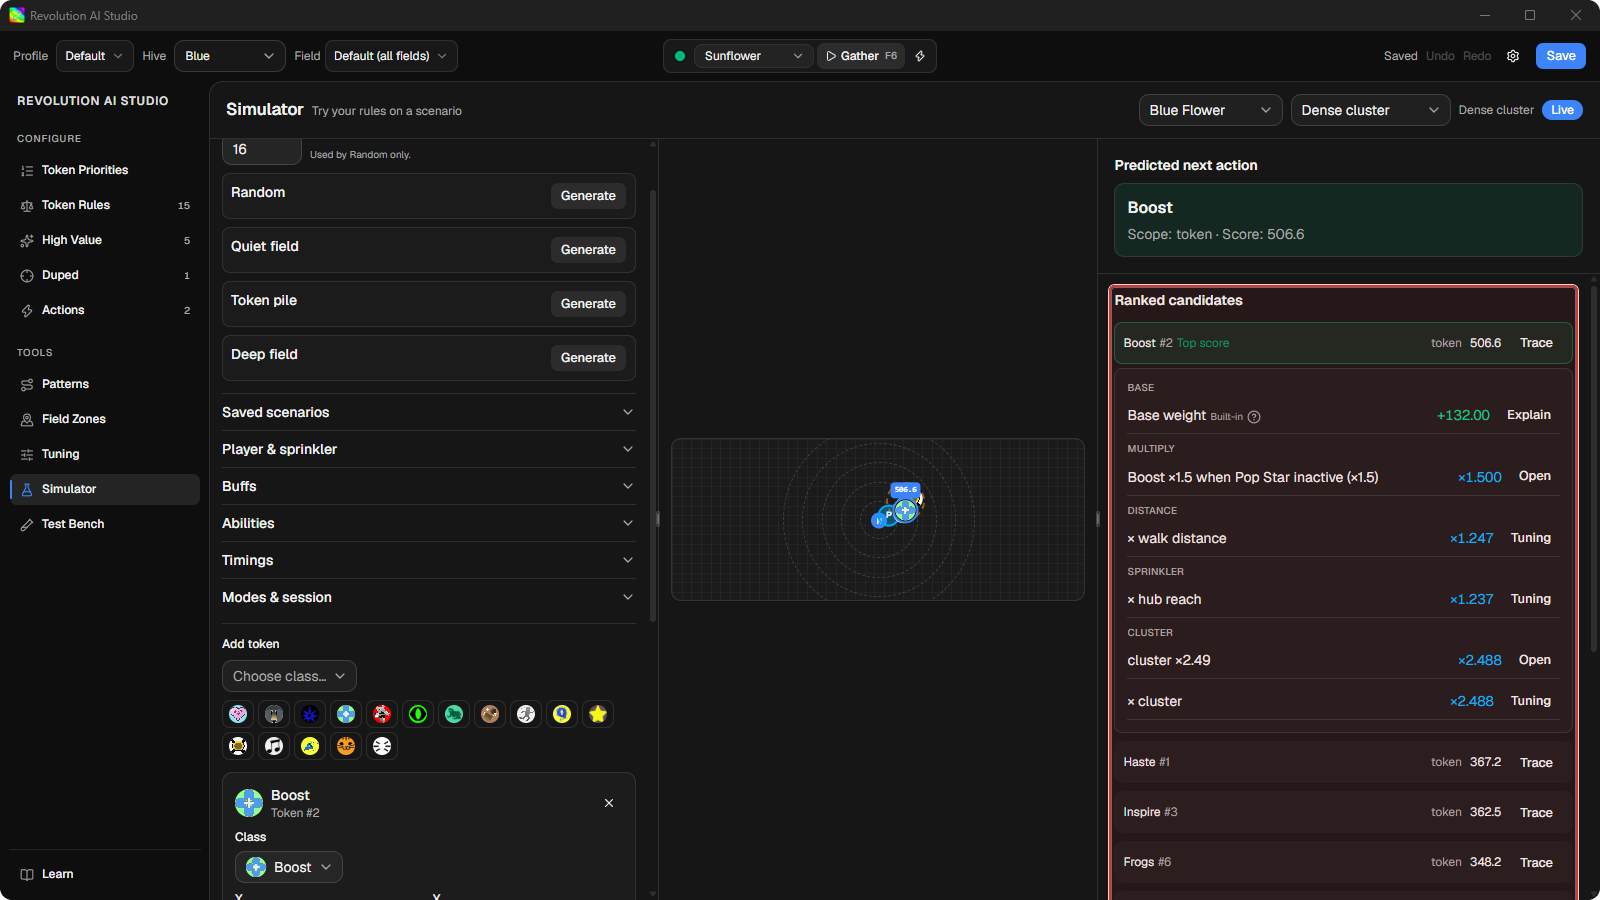This screenshot has height=900, width=1600.
Task: Add the orange tabby cat token
Action: tap(346, 746)
